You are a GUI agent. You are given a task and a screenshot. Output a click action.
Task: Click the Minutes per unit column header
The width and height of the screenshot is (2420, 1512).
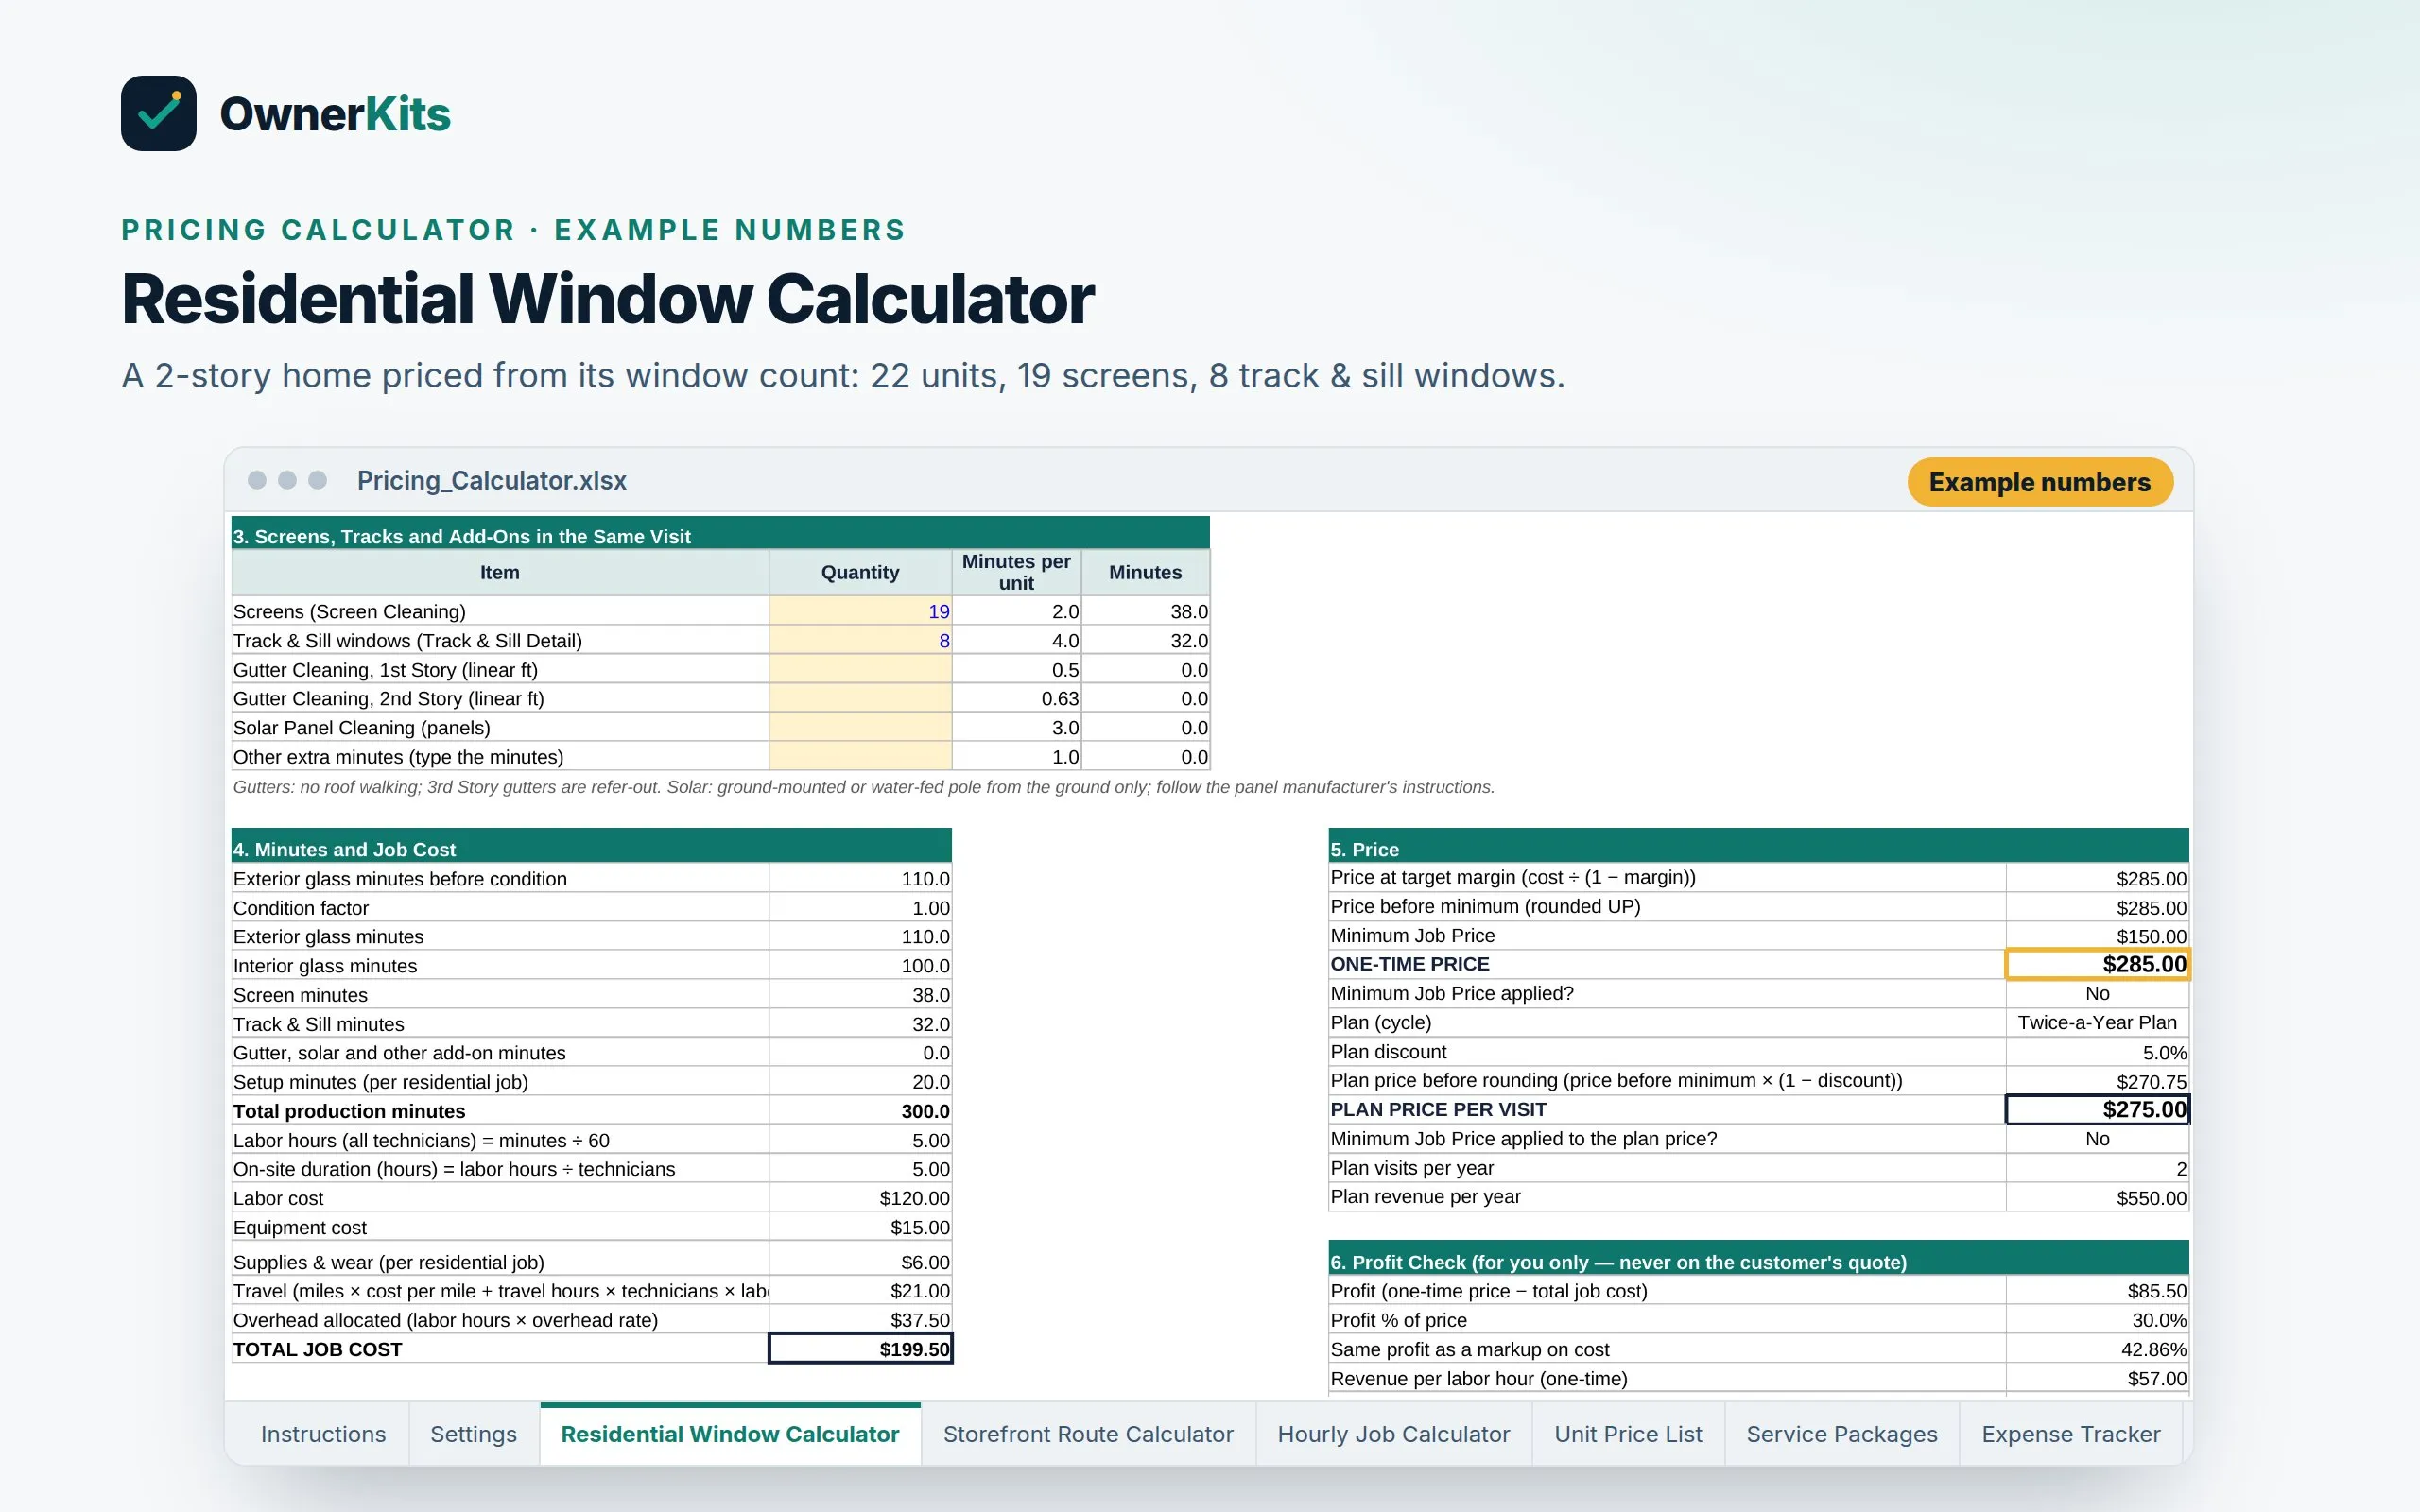pos(1016,572)
